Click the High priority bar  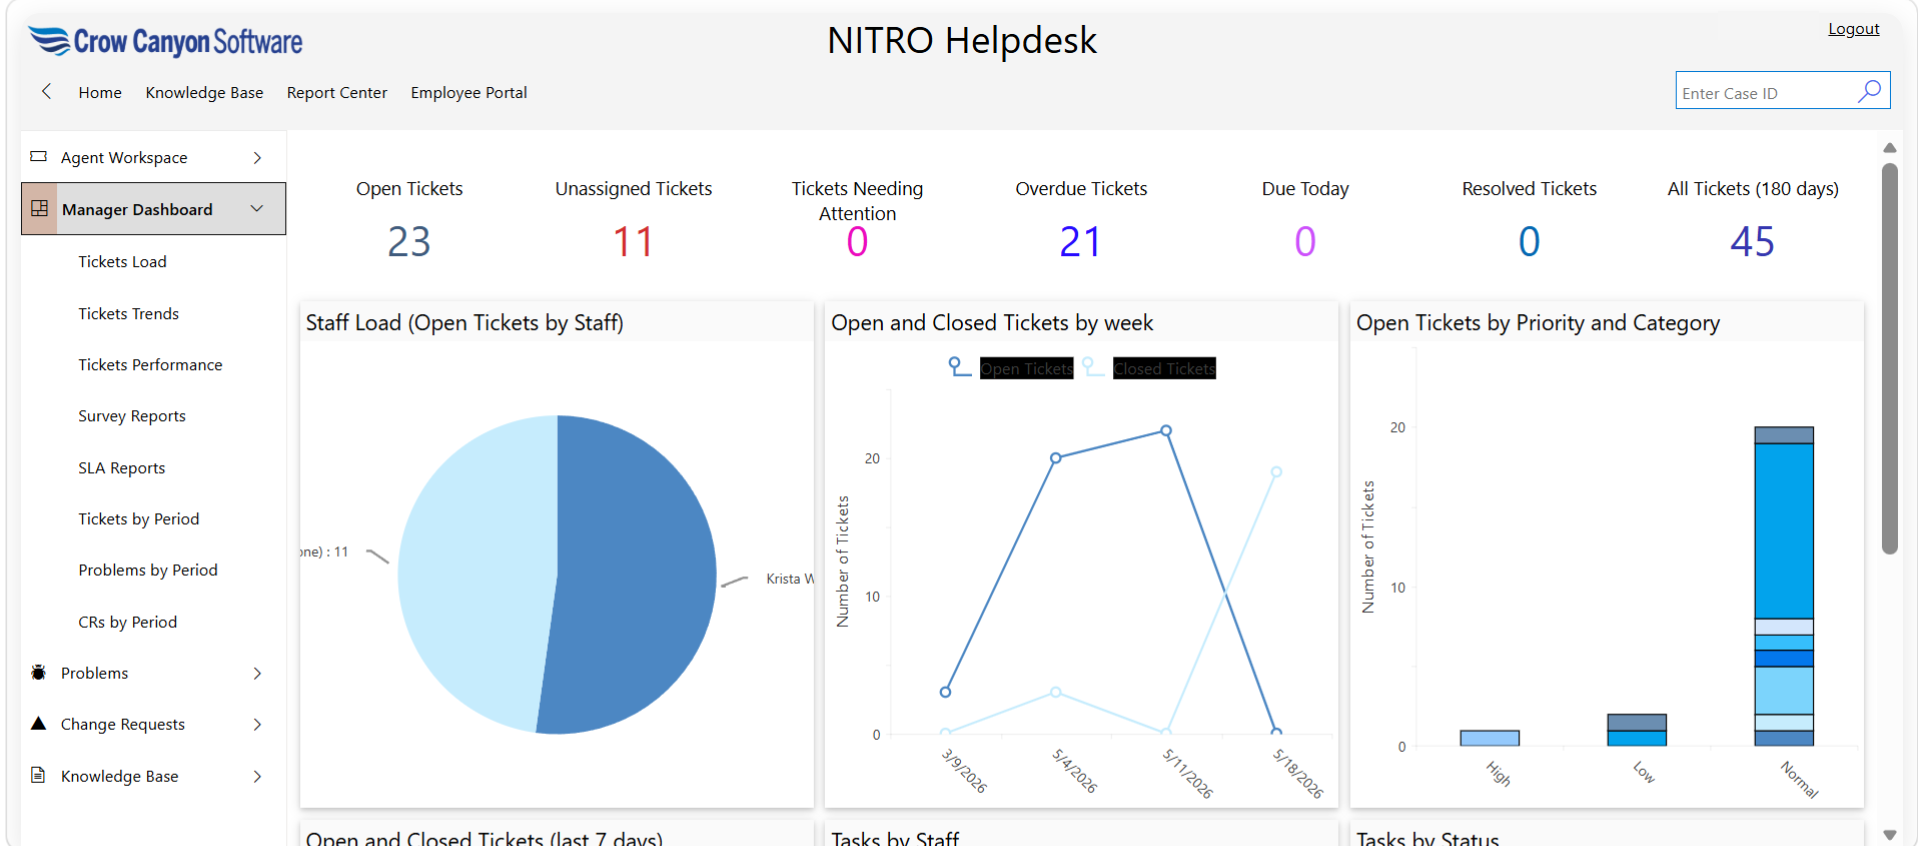click(x=1489, y=738)
